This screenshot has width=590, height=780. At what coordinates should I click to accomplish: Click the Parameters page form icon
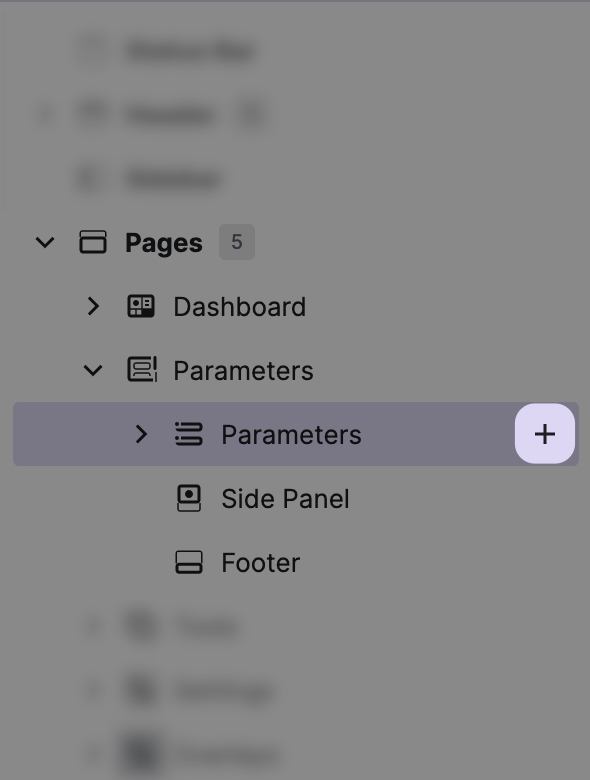(x=142, y=370)
